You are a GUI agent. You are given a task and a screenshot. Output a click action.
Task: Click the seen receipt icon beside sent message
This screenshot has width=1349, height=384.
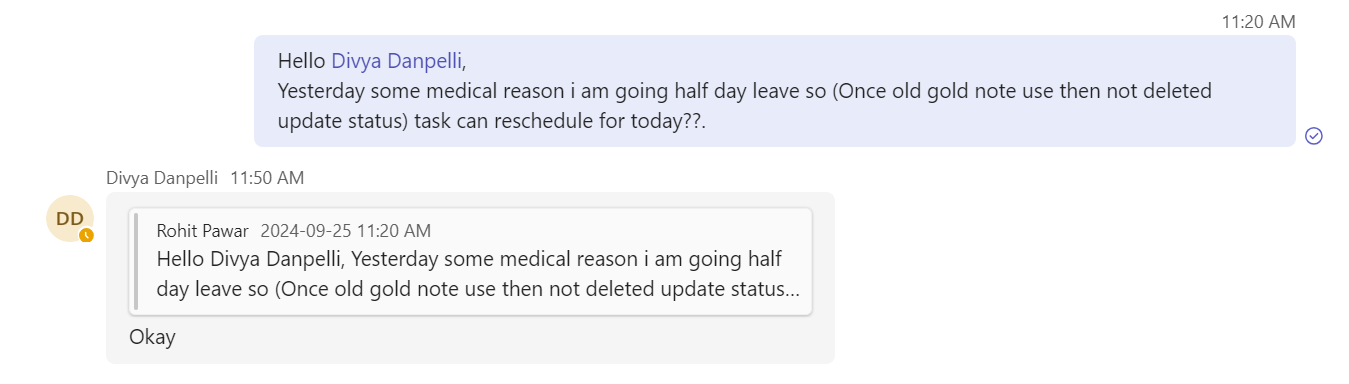click(x=1314, y=136)
